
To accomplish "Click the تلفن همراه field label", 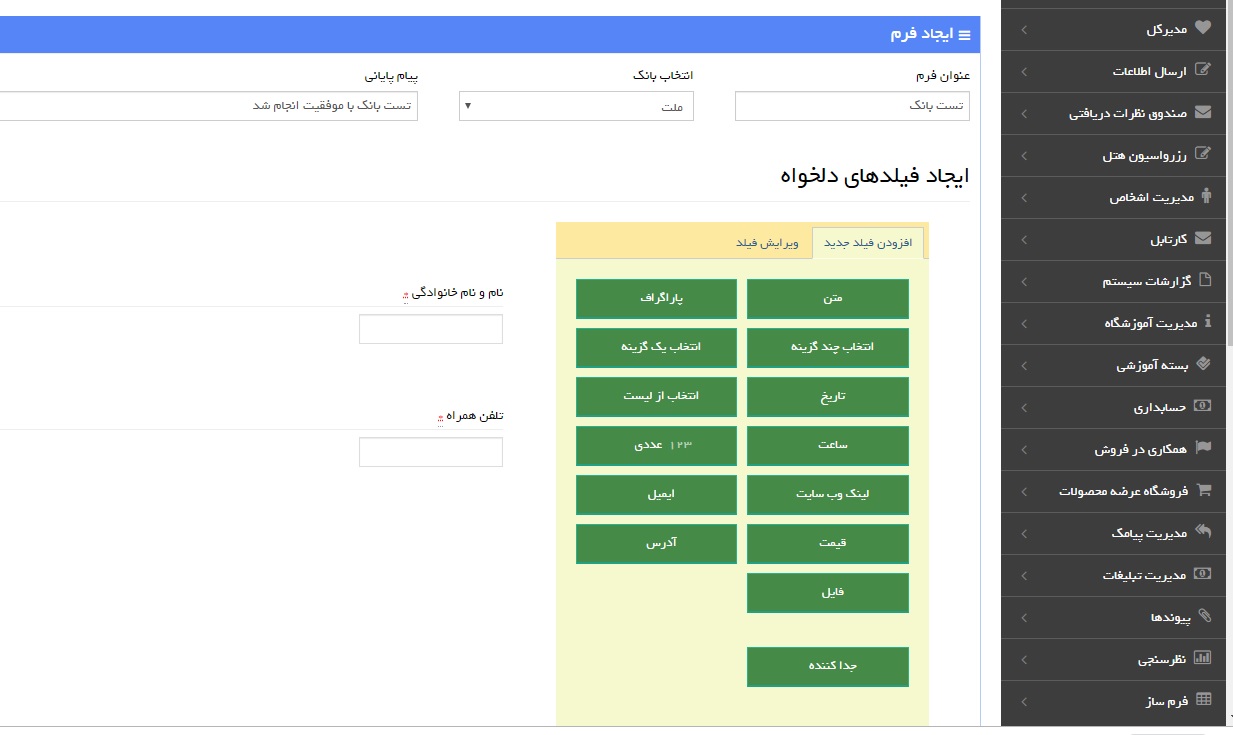I will coord(476,415).
